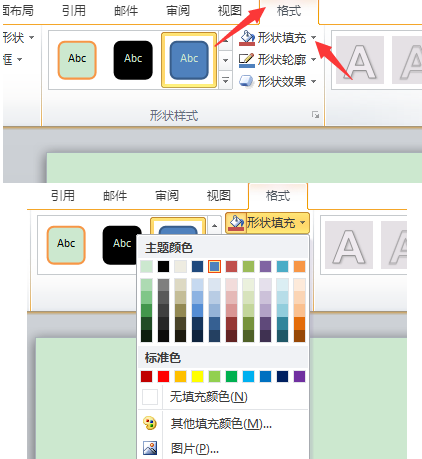Pick the selected blue theme color swatch
The height and width of the screenshot is (459, 422).
(x=214, y=267)
